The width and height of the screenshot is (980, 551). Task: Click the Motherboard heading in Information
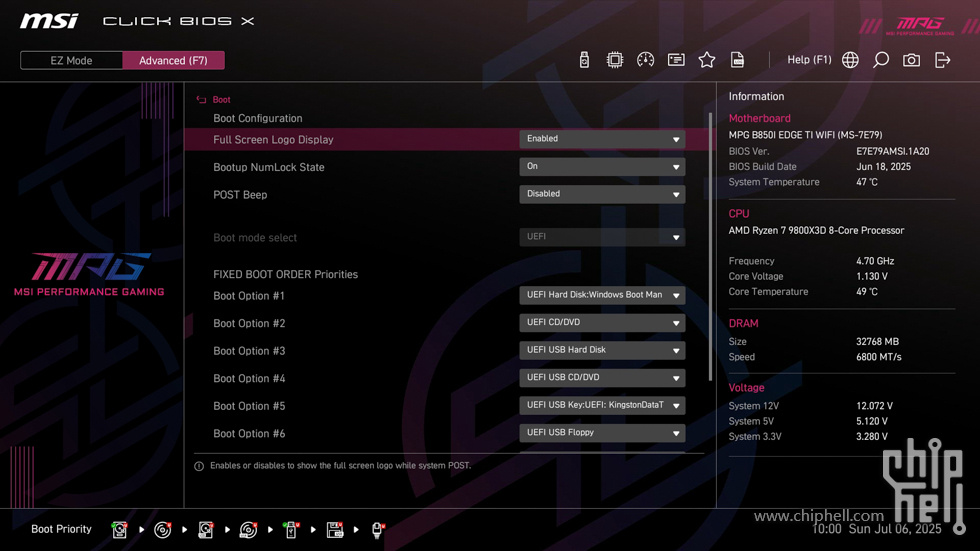[759, 118]
